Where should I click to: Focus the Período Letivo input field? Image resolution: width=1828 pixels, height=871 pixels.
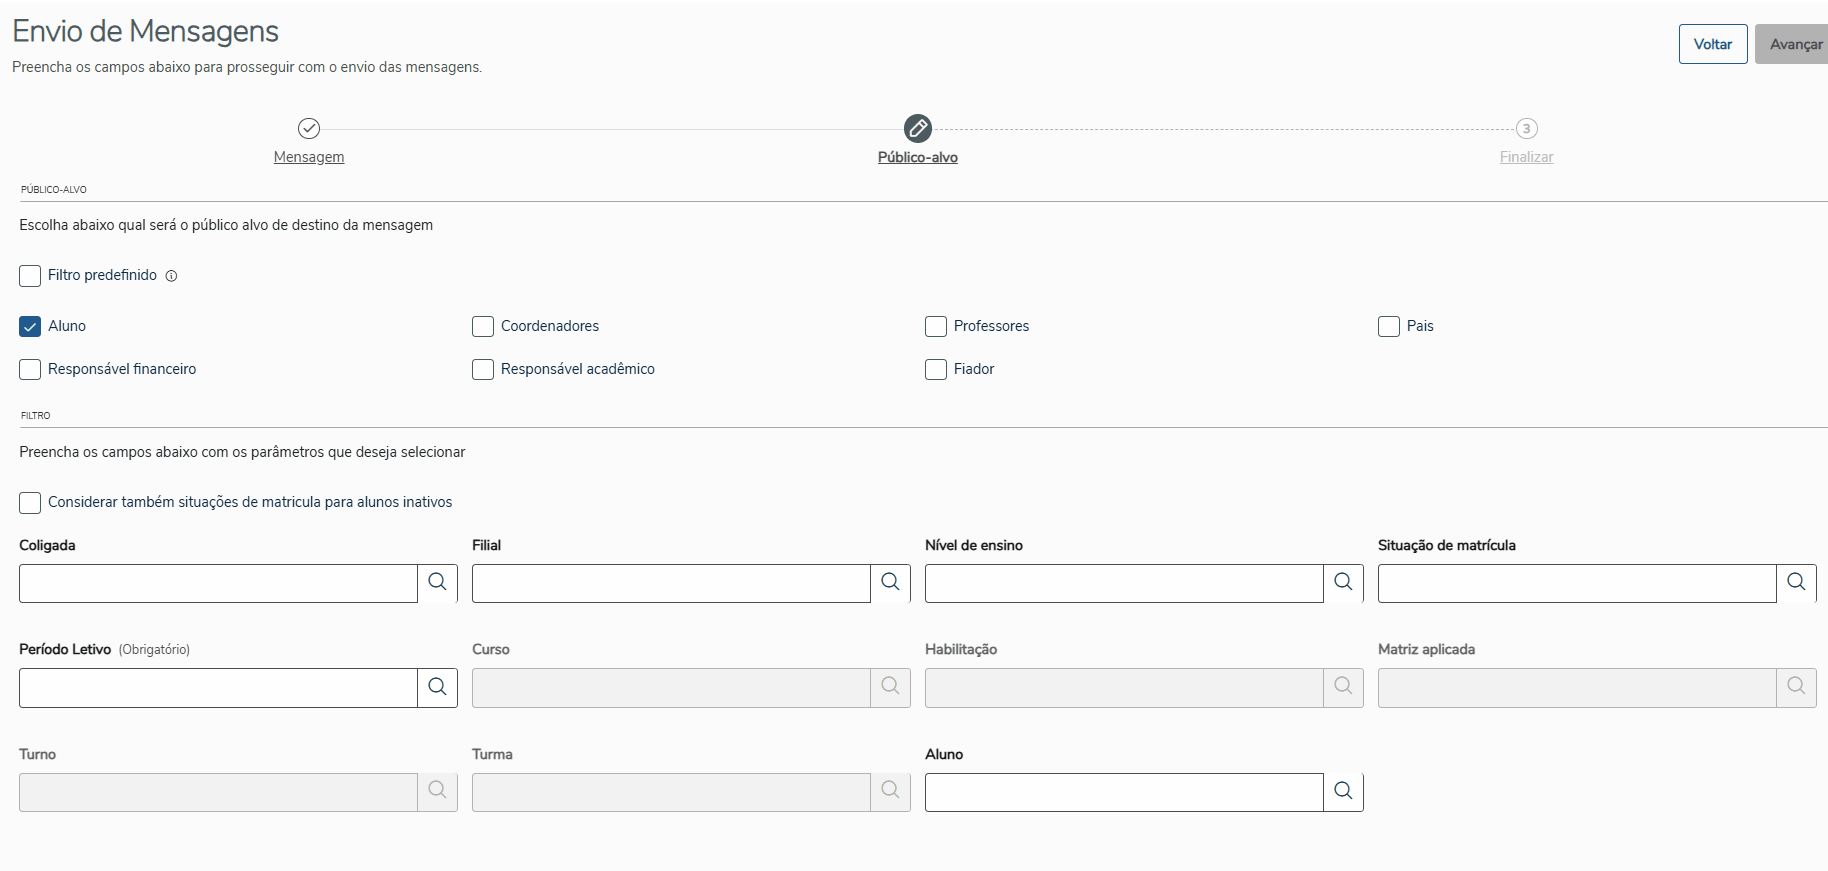218,687
